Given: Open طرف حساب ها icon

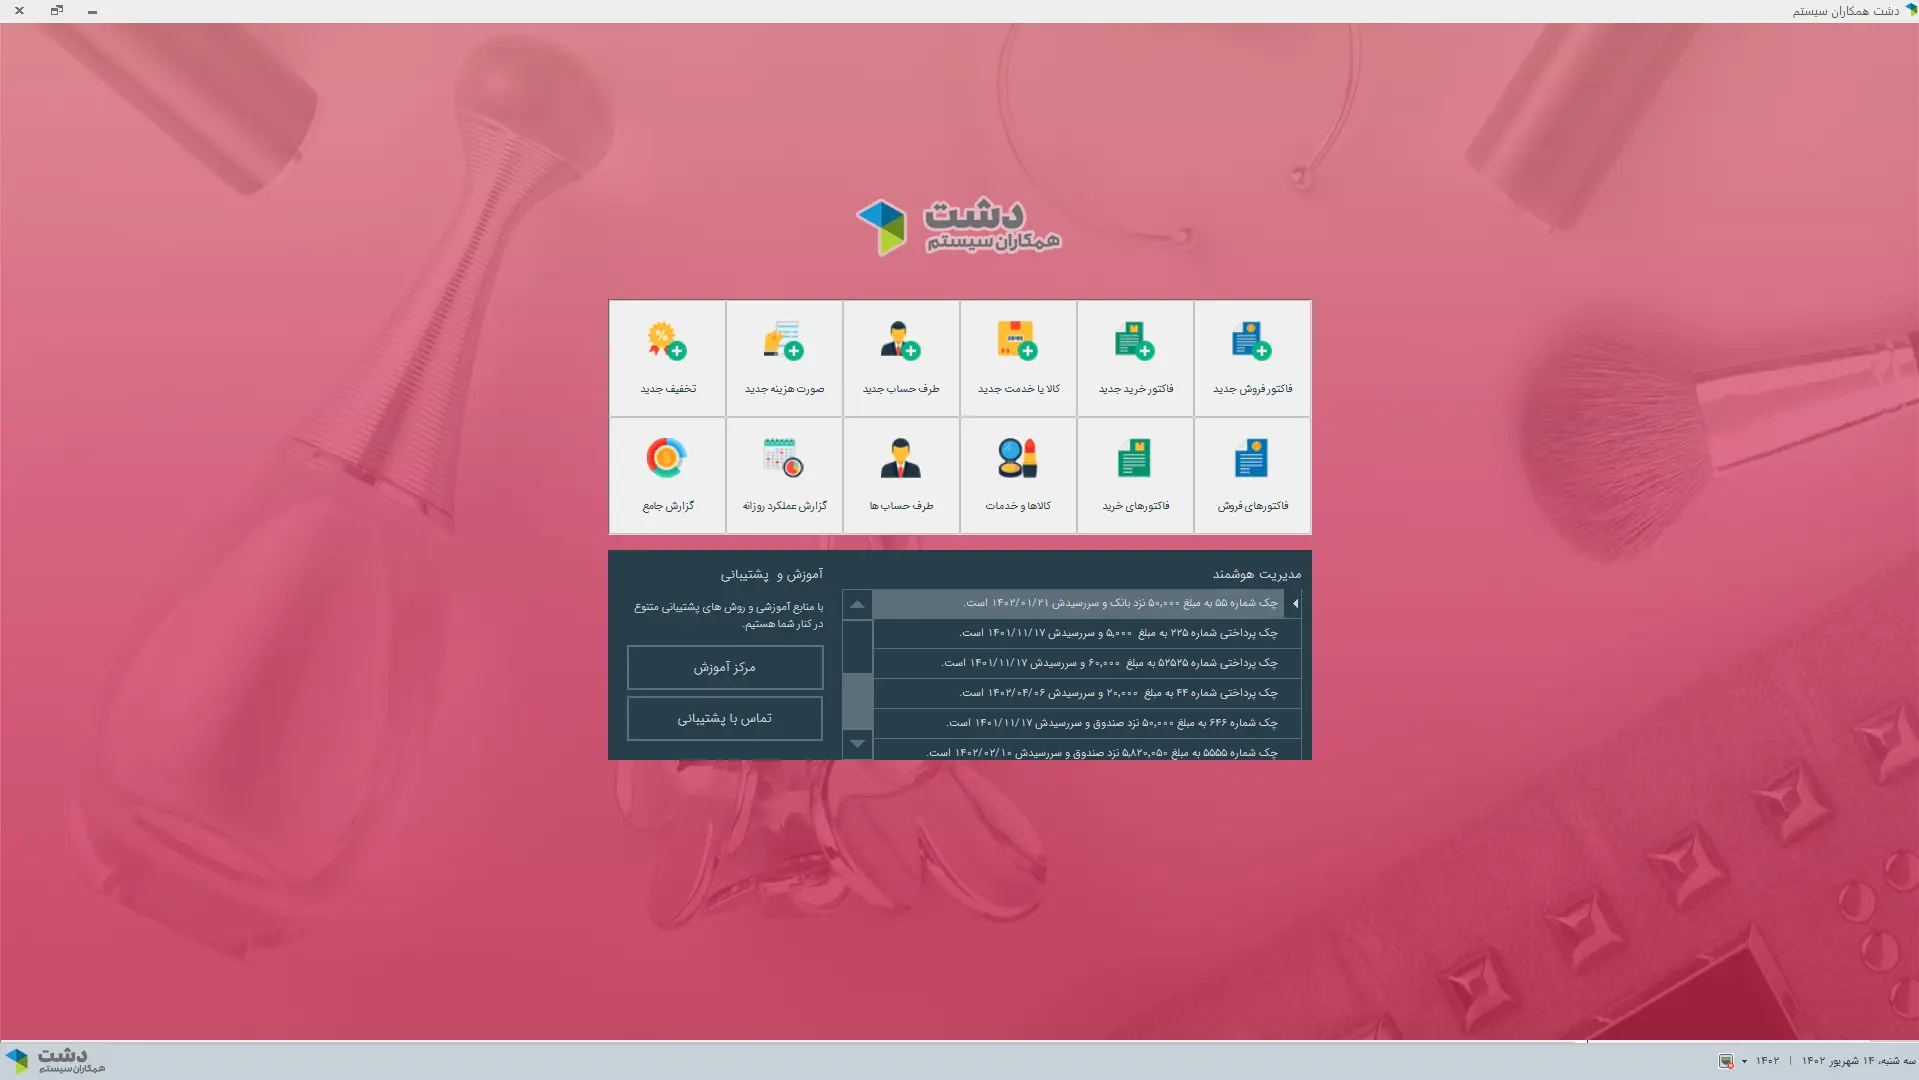Looking at the screenshot, I should (901, 475).
